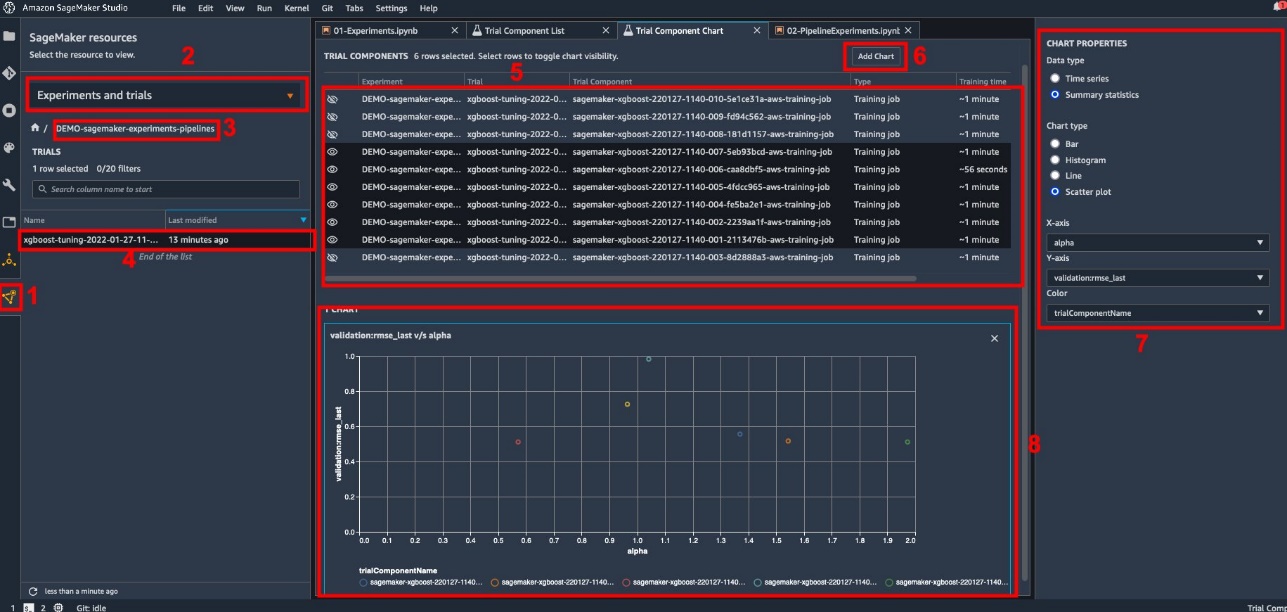Select Bar chart type
Viewport: 1287px width, 612px height.
(x=1055, y=143)
